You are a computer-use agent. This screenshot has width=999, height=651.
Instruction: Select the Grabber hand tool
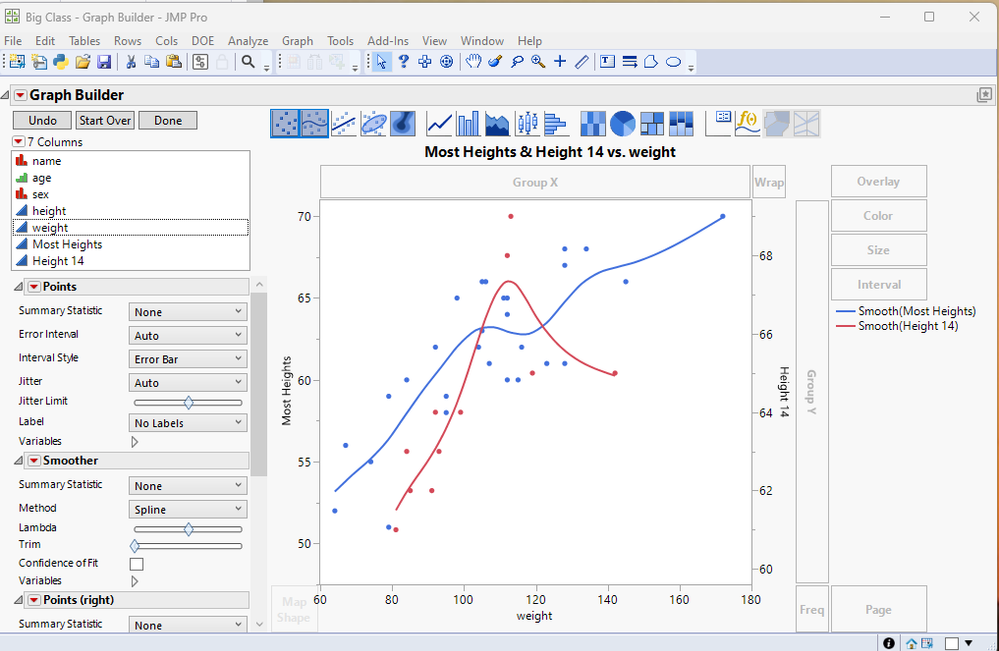473,62
